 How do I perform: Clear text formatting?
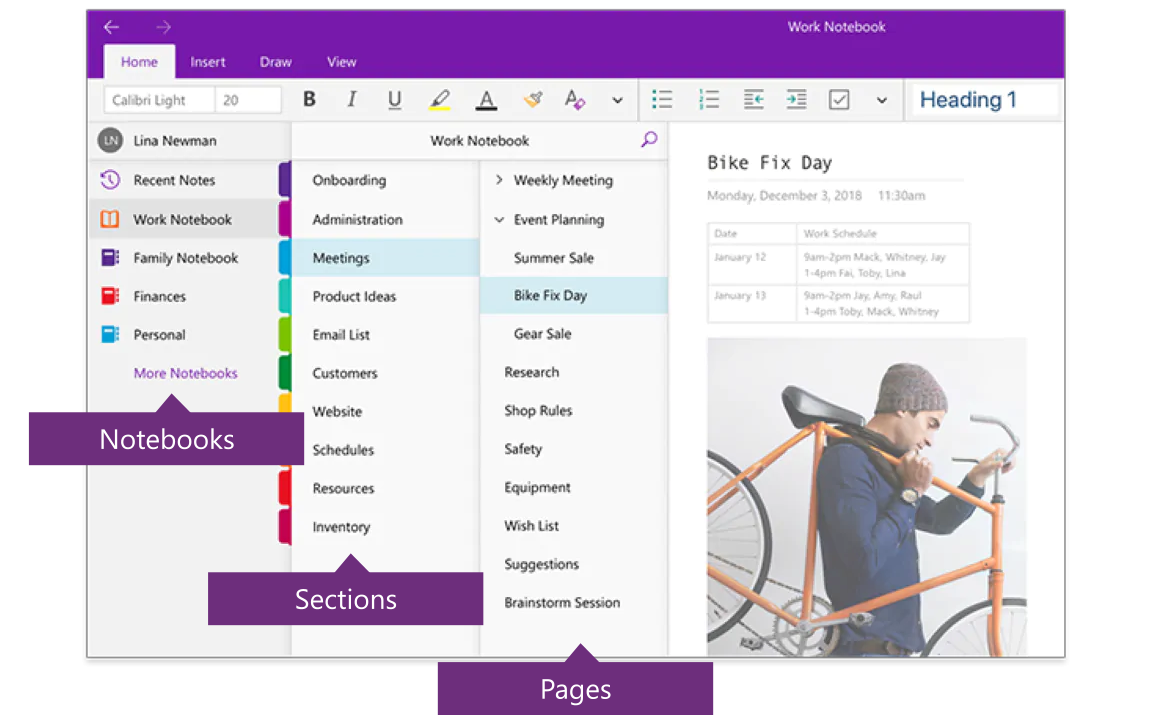pyautogui.click(x=575, y=99)
